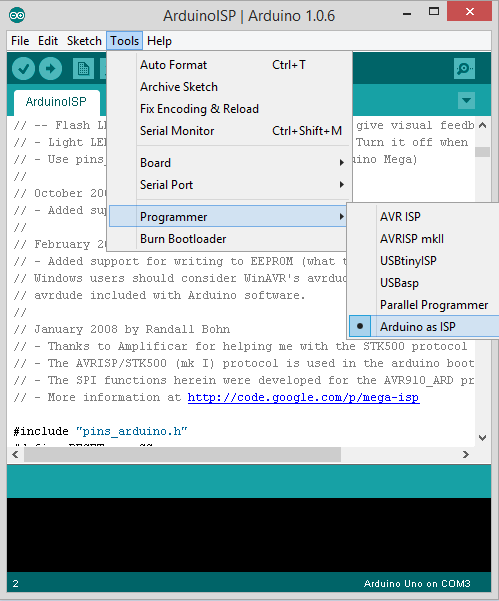Image resolution: width=499 pixels, height=601 pixels.
Task: Minimize the Arduino window
Action: [x=407, y=13]
